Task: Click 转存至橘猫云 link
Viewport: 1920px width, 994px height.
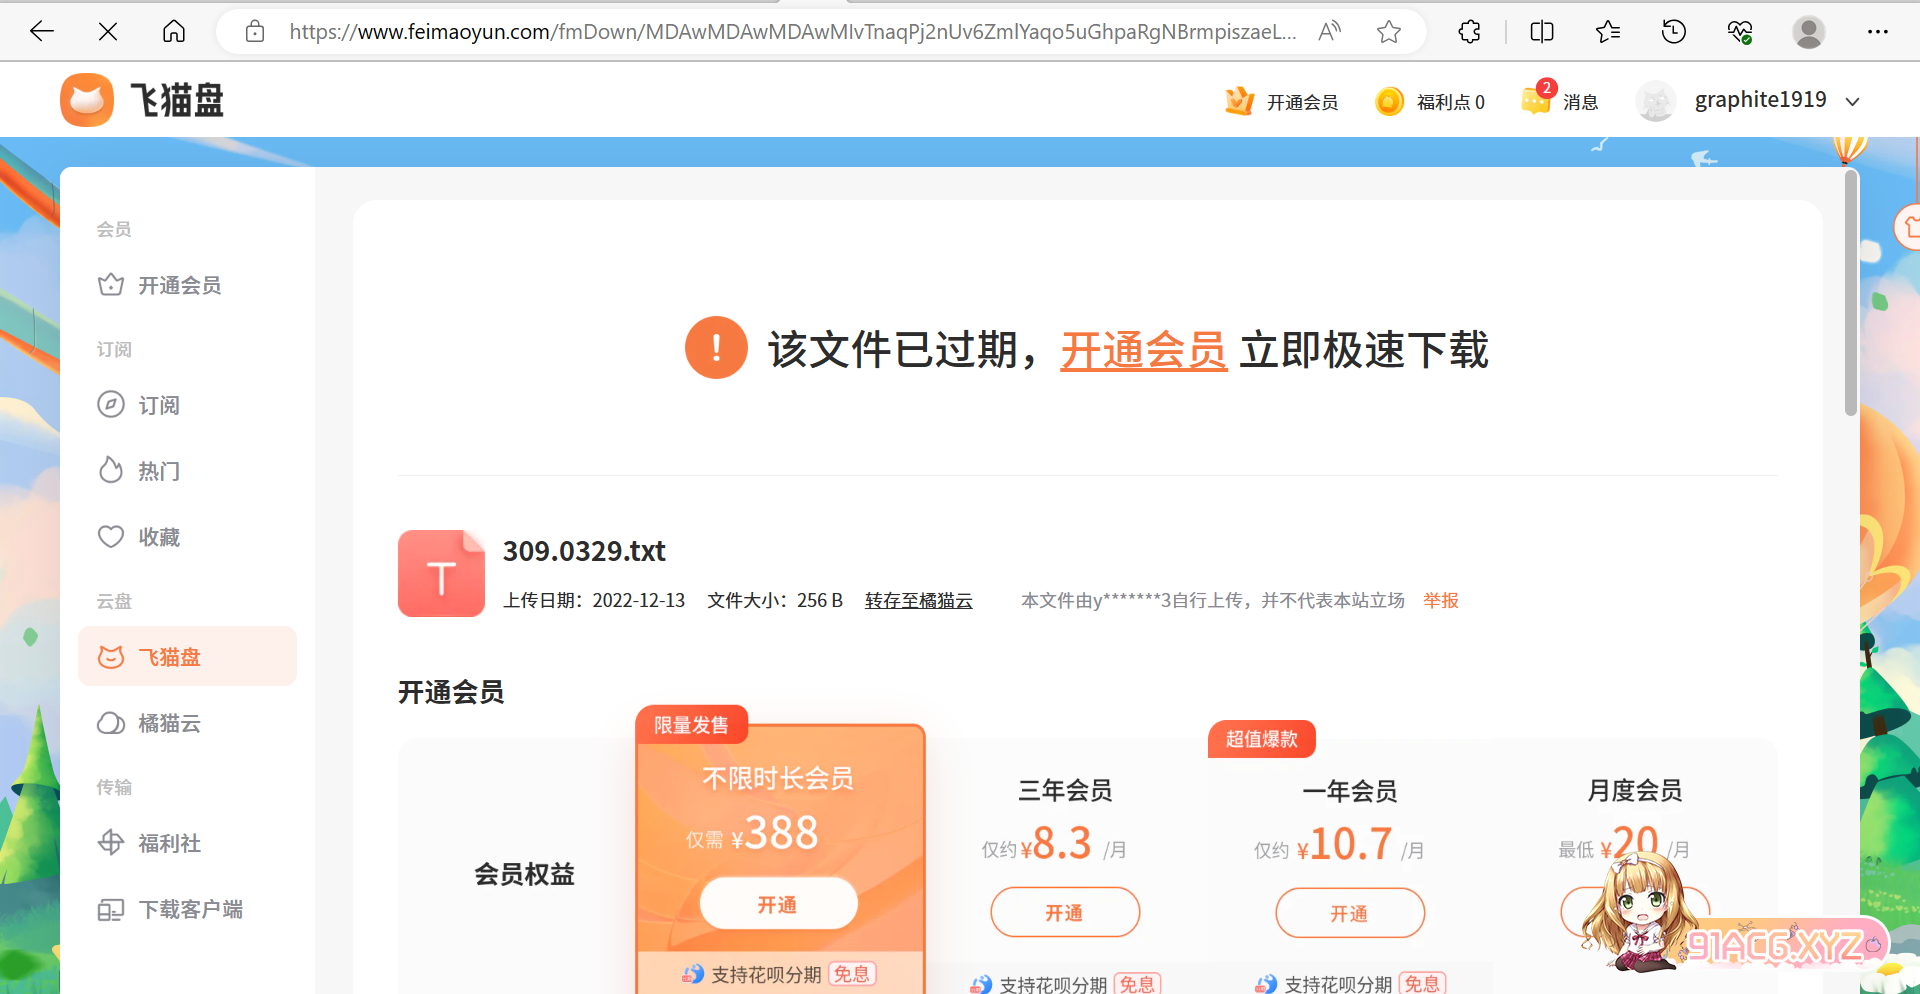Action: 918,600
